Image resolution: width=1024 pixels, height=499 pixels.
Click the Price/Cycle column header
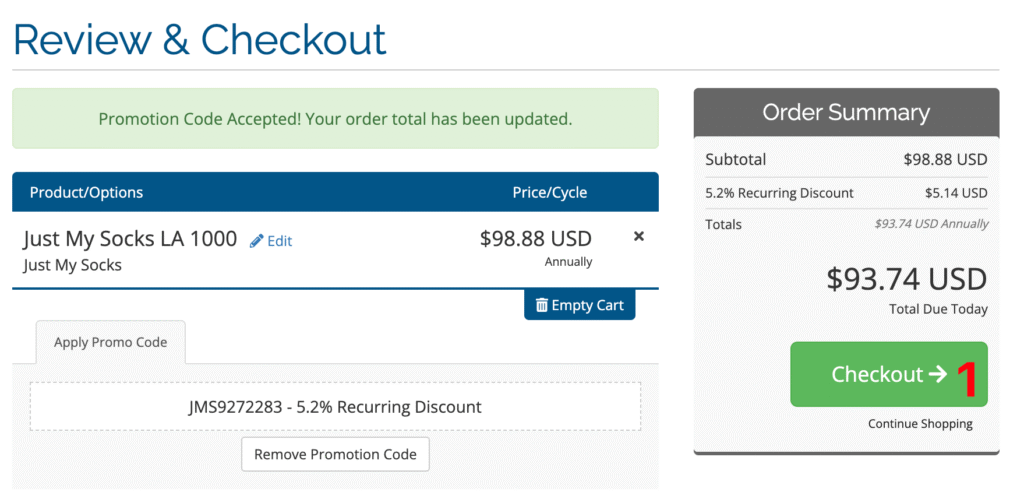point(549,193)
